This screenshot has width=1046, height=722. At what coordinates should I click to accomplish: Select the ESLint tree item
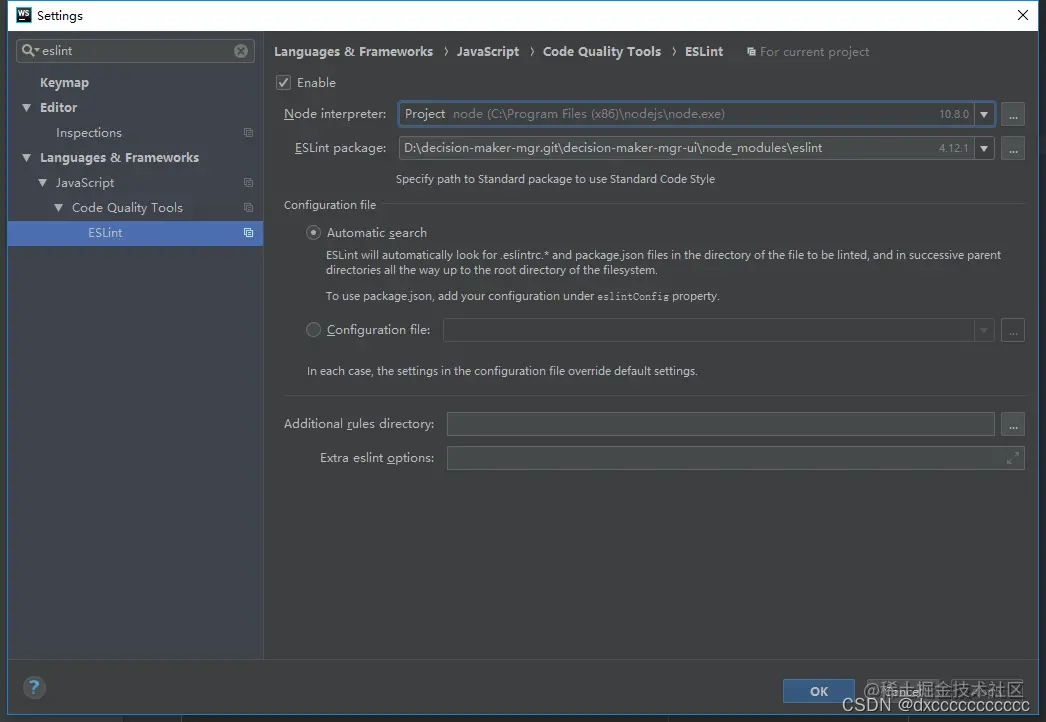(135, 233)
